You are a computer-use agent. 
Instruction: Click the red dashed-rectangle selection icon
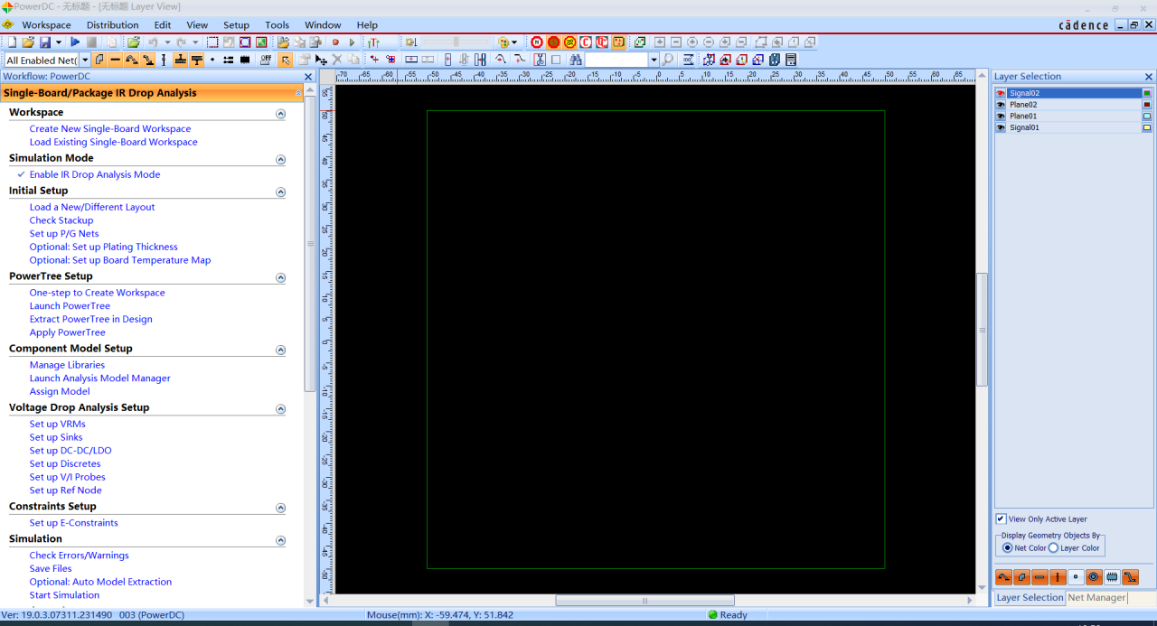(213, 43)
